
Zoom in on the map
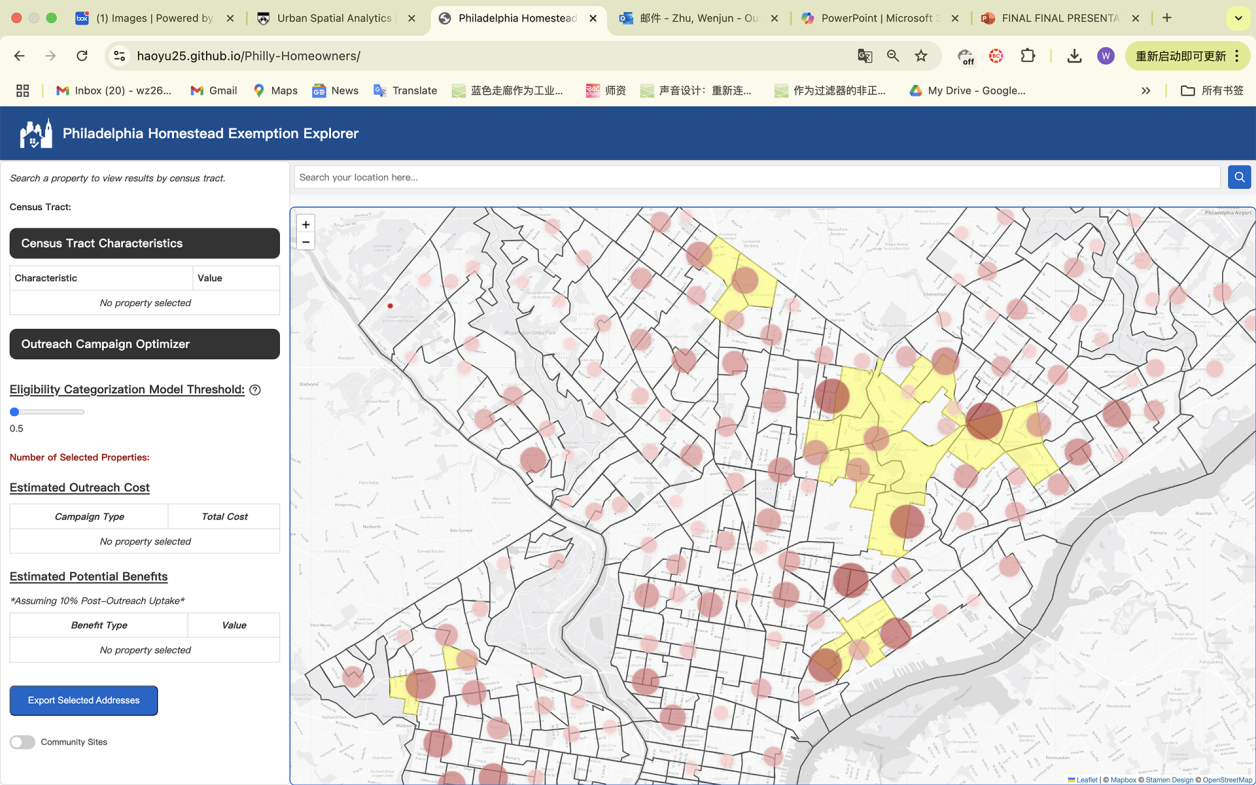[306, 224]
